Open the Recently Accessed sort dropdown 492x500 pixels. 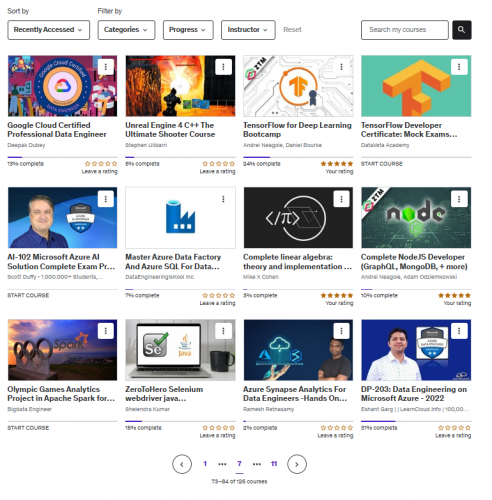[x=49, y=30]
